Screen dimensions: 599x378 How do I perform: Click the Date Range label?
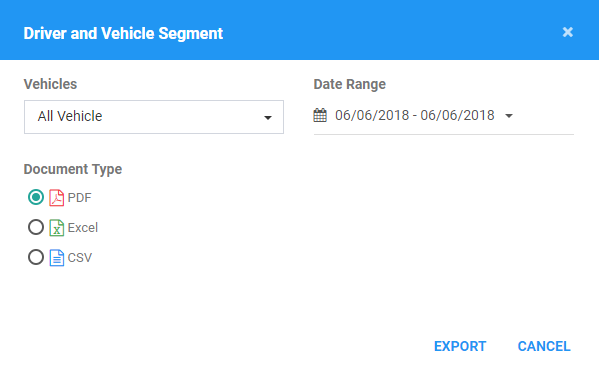coord(350,84)
